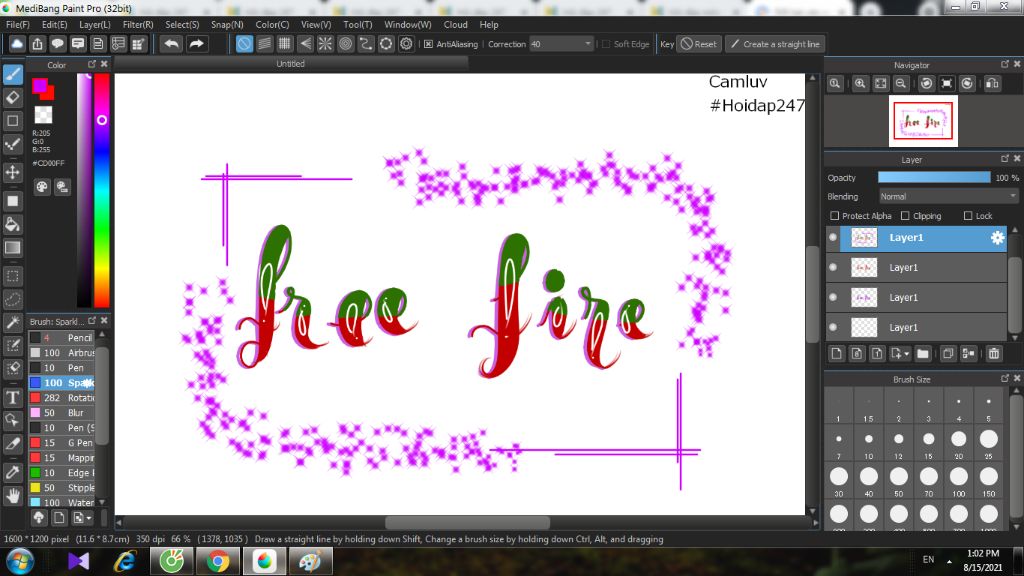Select the G Pen brush entry
This screenshot has height=576, width=1024.
(x=62, y=443)
